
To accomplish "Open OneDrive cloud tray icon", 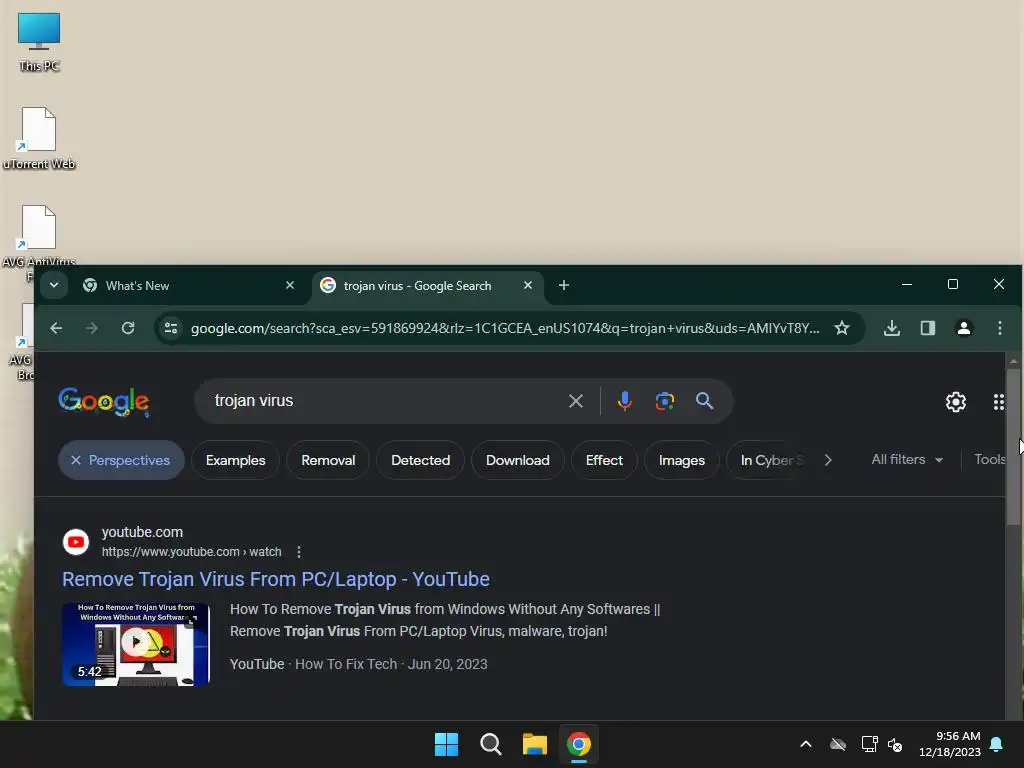I will (838, 744).
